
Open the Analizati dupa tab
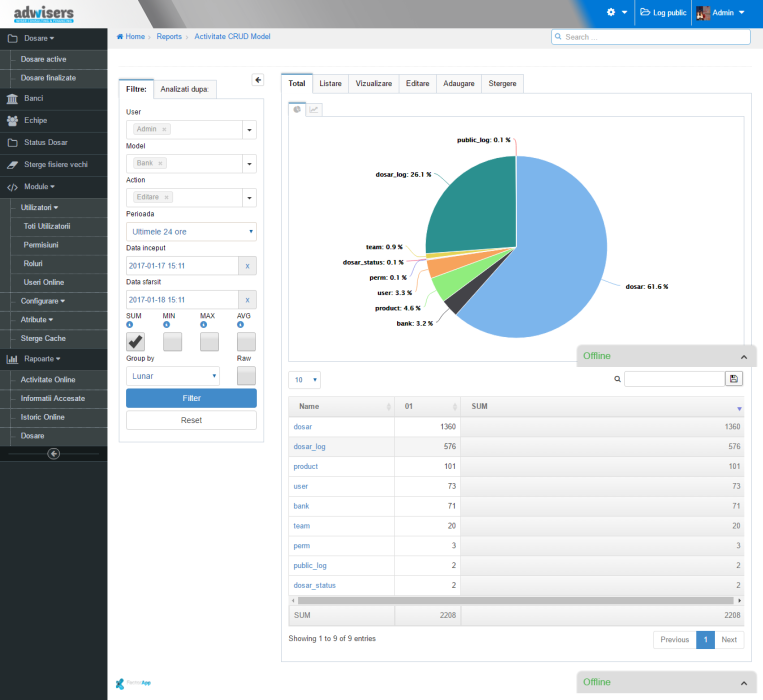[x=184, y=90]
